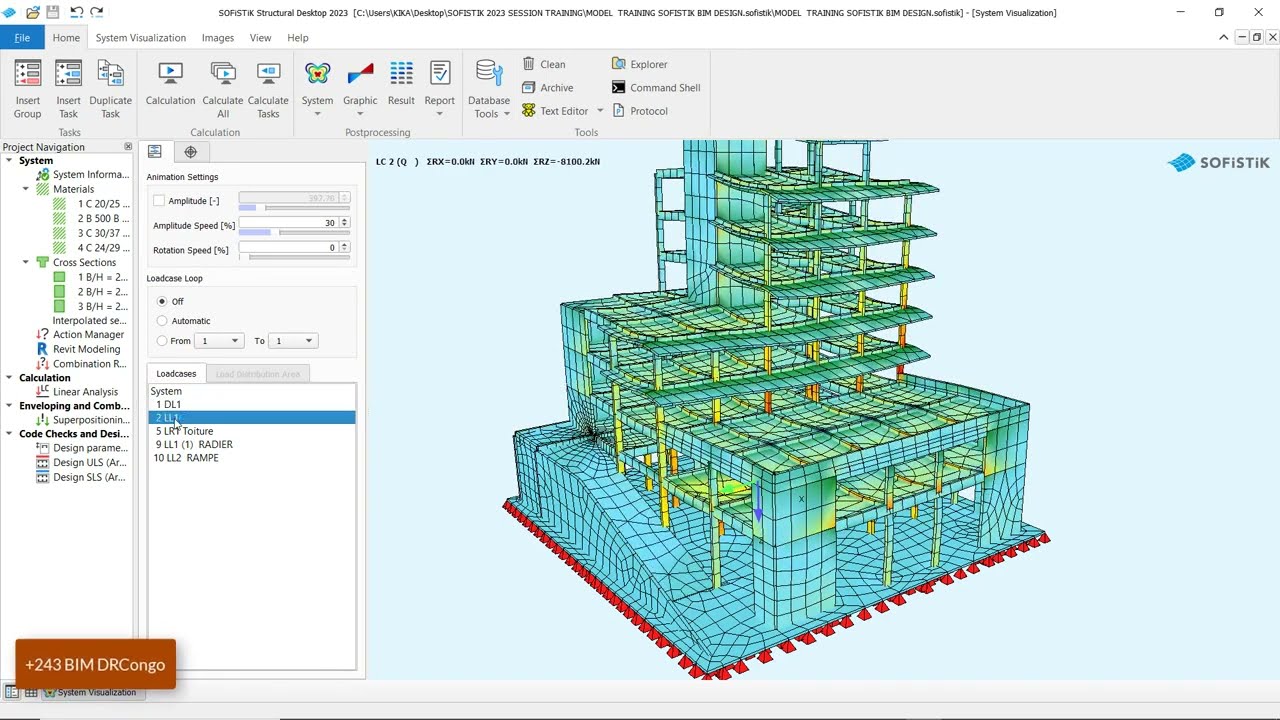Open the Design ULS task
This screenshot has width=1280, height=720.
coord(81,463)
